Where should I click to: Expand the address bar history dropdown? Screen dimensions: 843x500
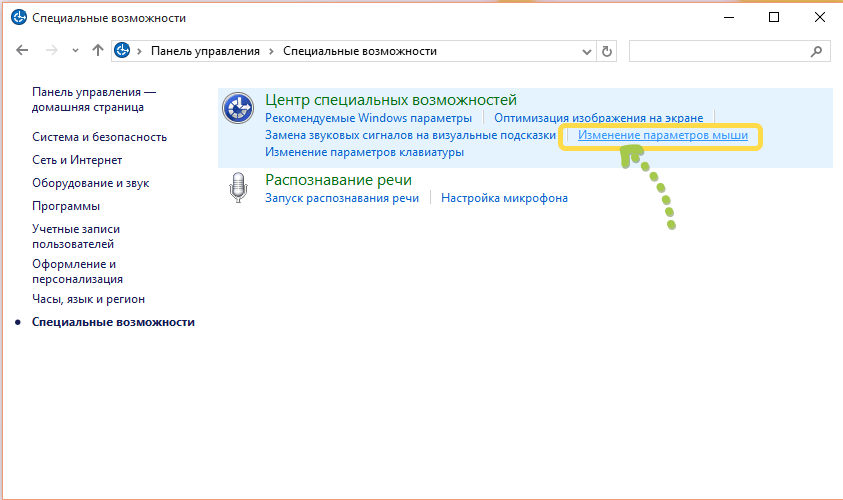pos(587,51)
